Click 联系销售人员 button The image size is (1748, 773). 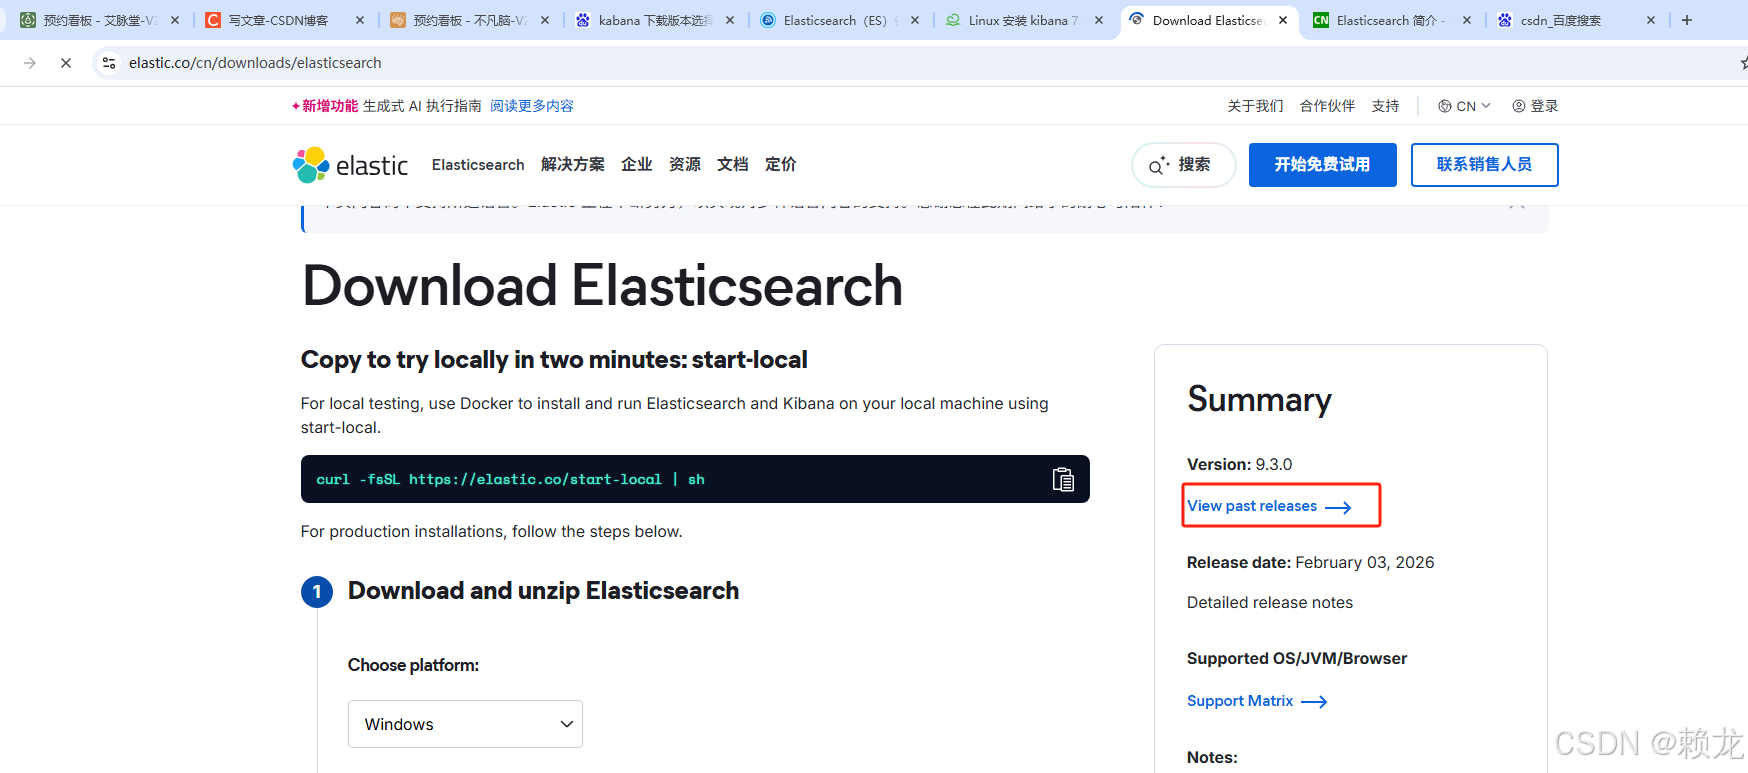click(x=1485, y=165)
